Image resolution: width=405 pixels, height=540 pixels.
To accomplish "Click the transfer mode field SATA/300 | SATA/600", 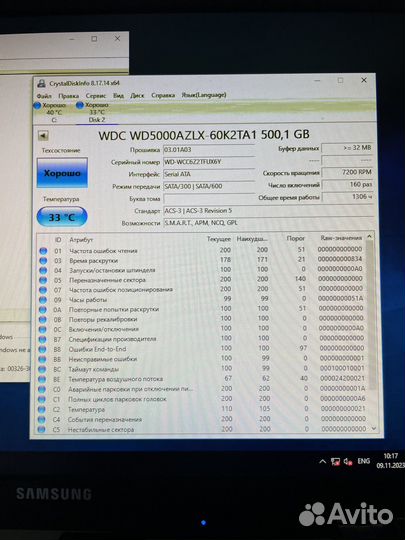I will click(x=209, y=186).
